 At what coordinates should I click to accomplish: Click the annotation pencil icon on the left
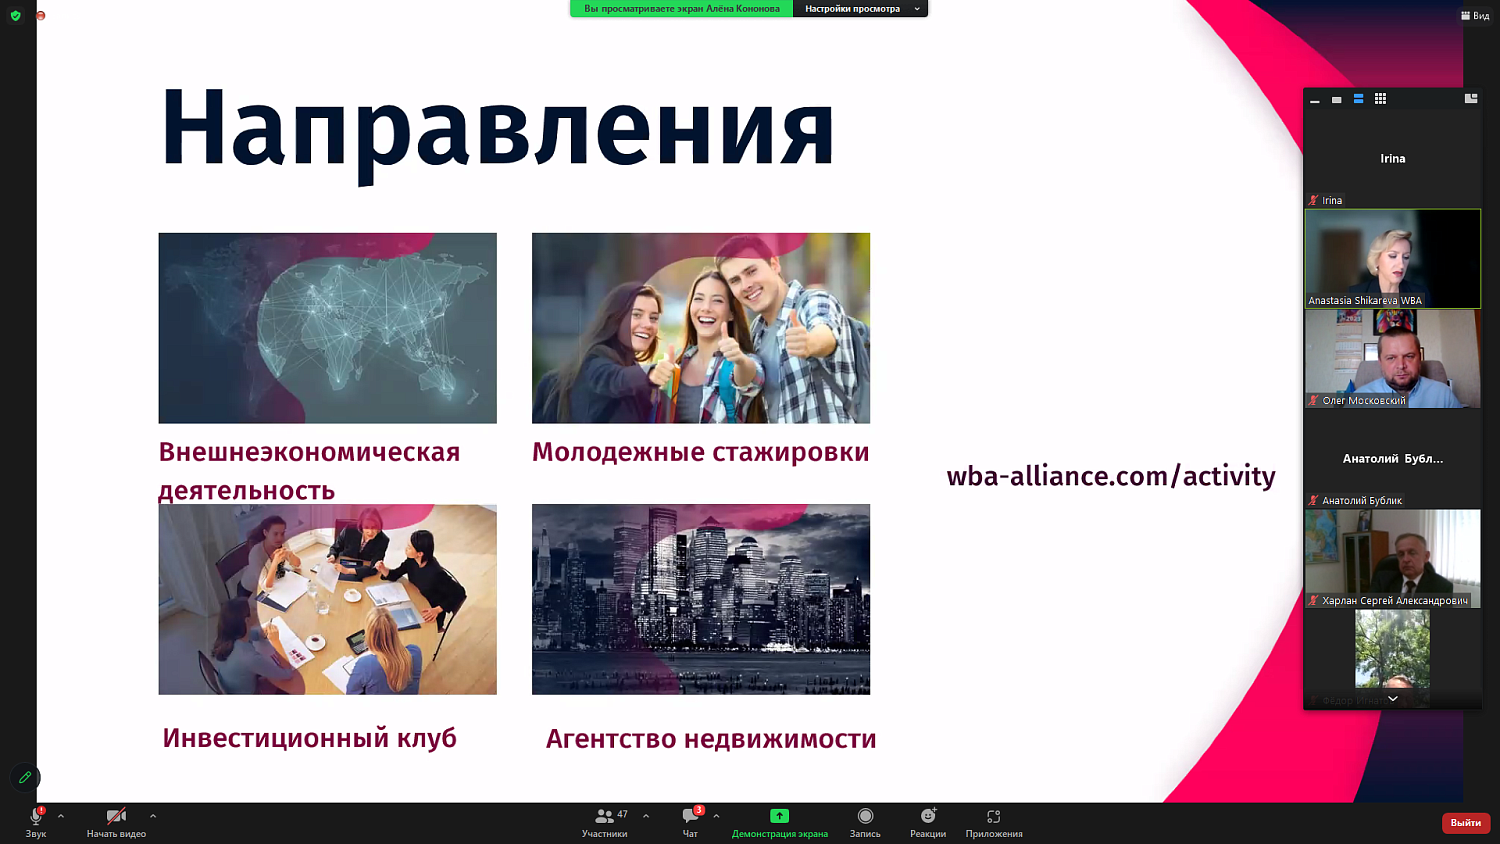(25, 777)
